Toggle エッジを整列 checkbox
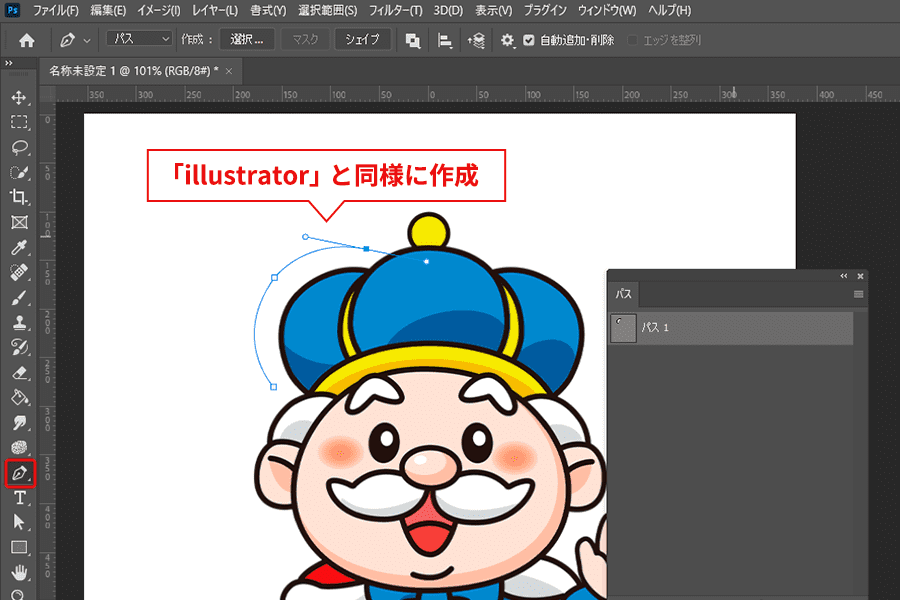This screenshot has width=900, height=600. 633,40
